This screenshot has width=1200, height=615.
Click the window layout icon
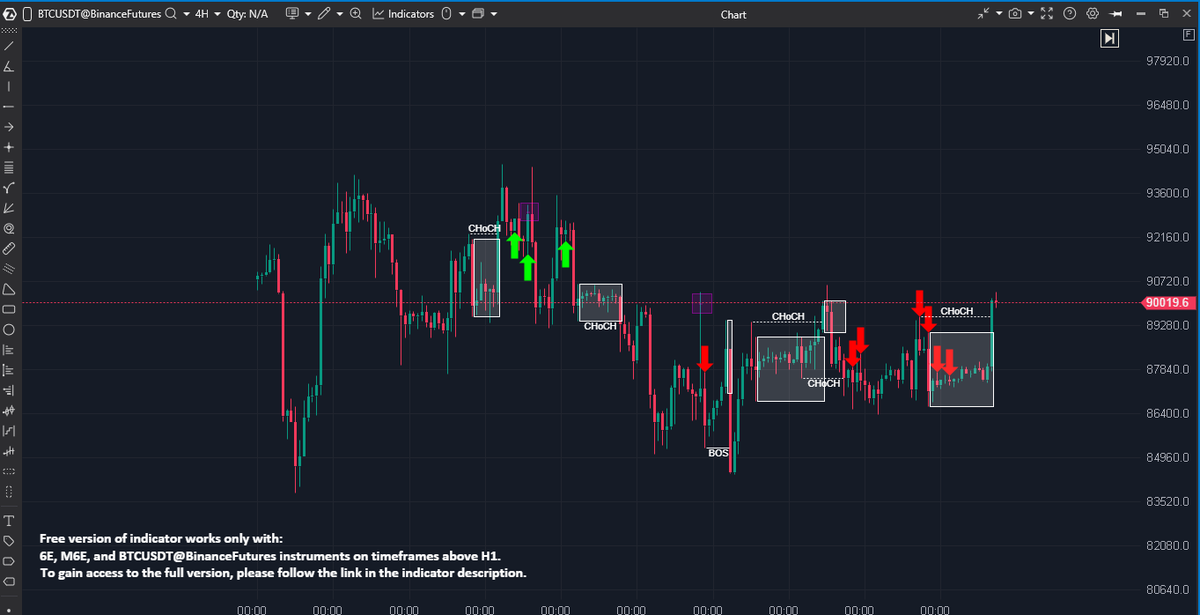477,14
